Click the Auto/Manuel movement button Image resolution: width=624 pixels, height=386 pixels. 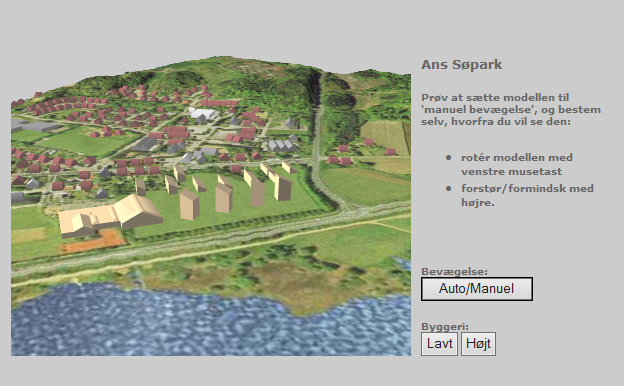[477, 289]
